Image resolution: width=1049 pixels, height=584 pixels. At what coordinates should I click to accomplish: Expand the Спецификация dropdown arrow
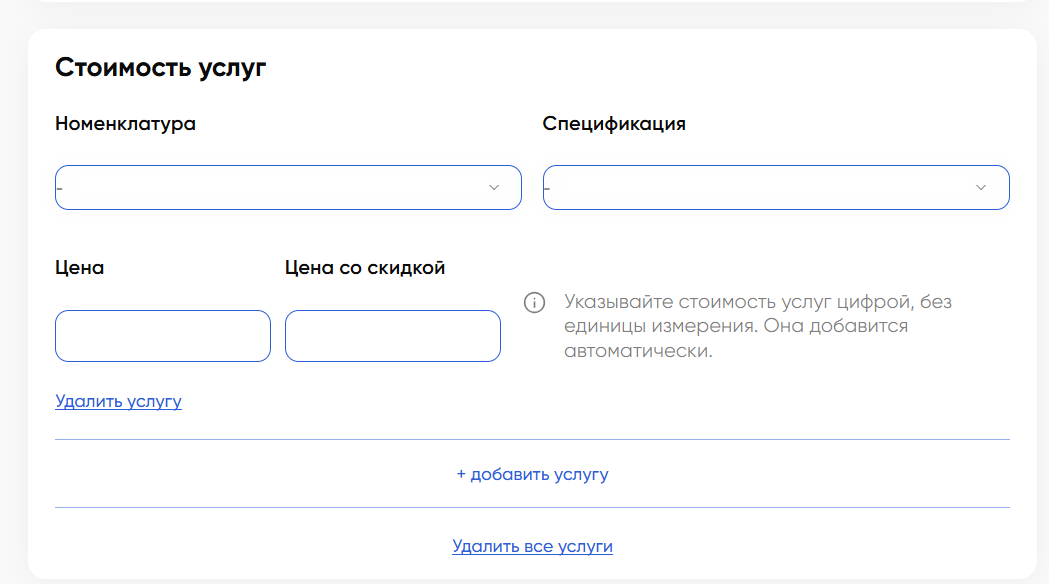coord(981,188)
